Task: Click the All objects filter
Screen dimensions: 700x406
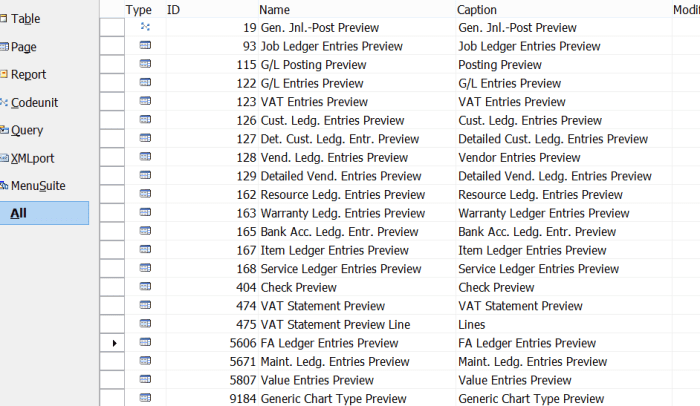Action: click(19, 213)
